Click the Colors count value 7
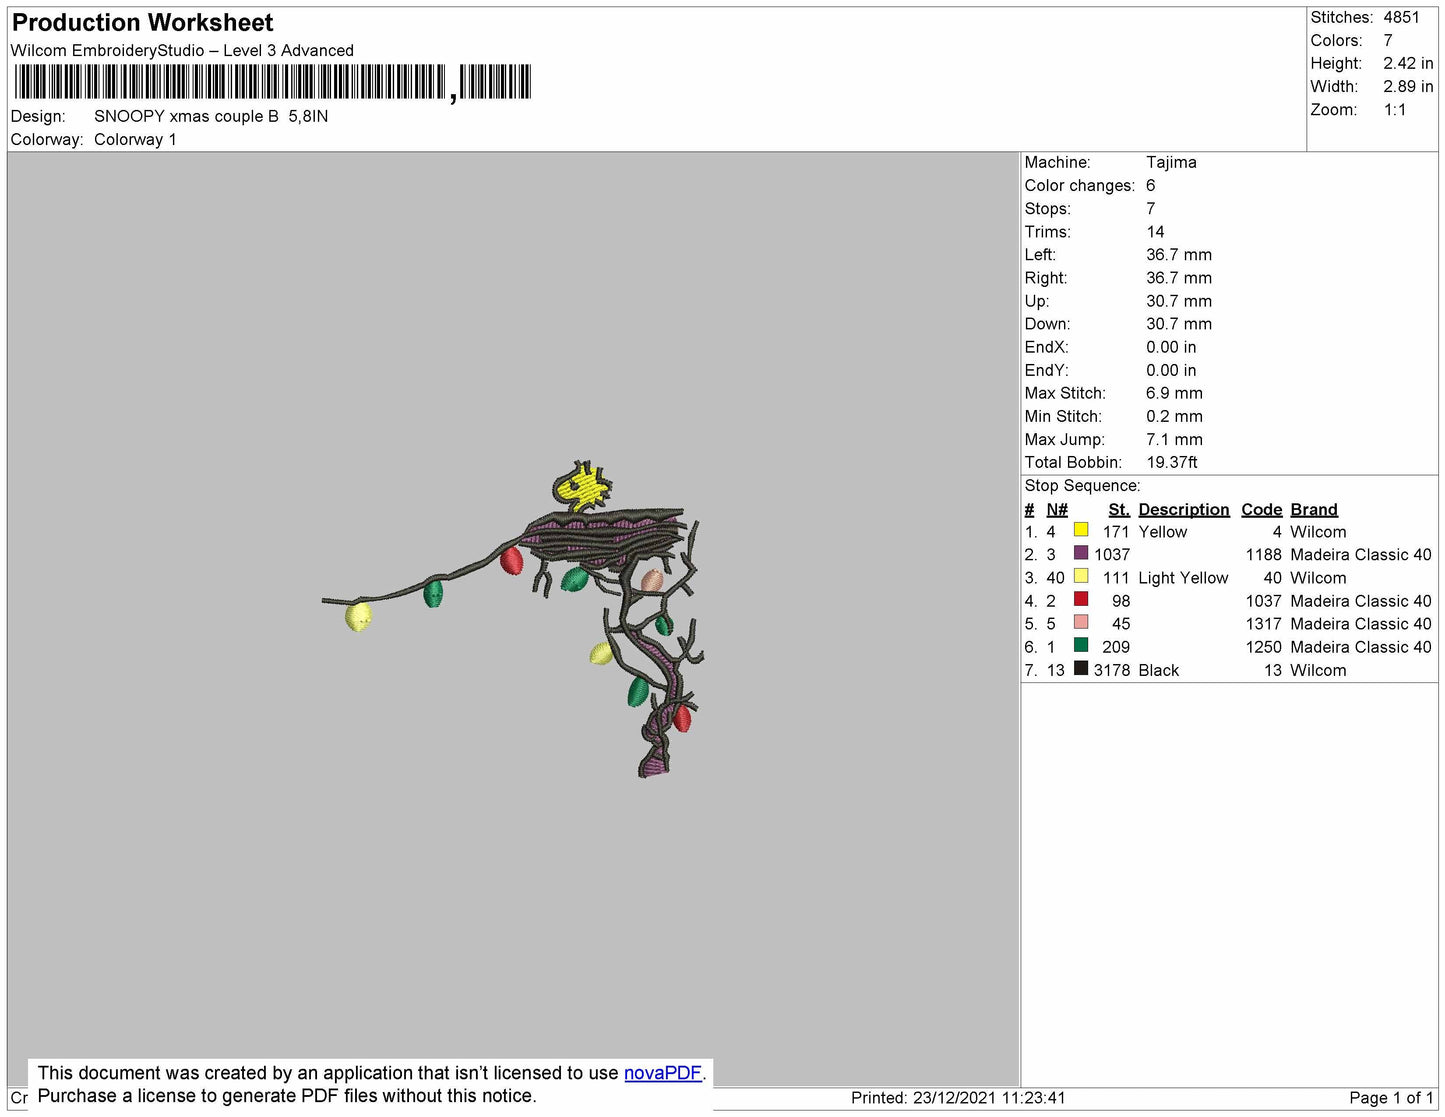This screenshot has height=1117, width=1445. [x=1388, y=40]
